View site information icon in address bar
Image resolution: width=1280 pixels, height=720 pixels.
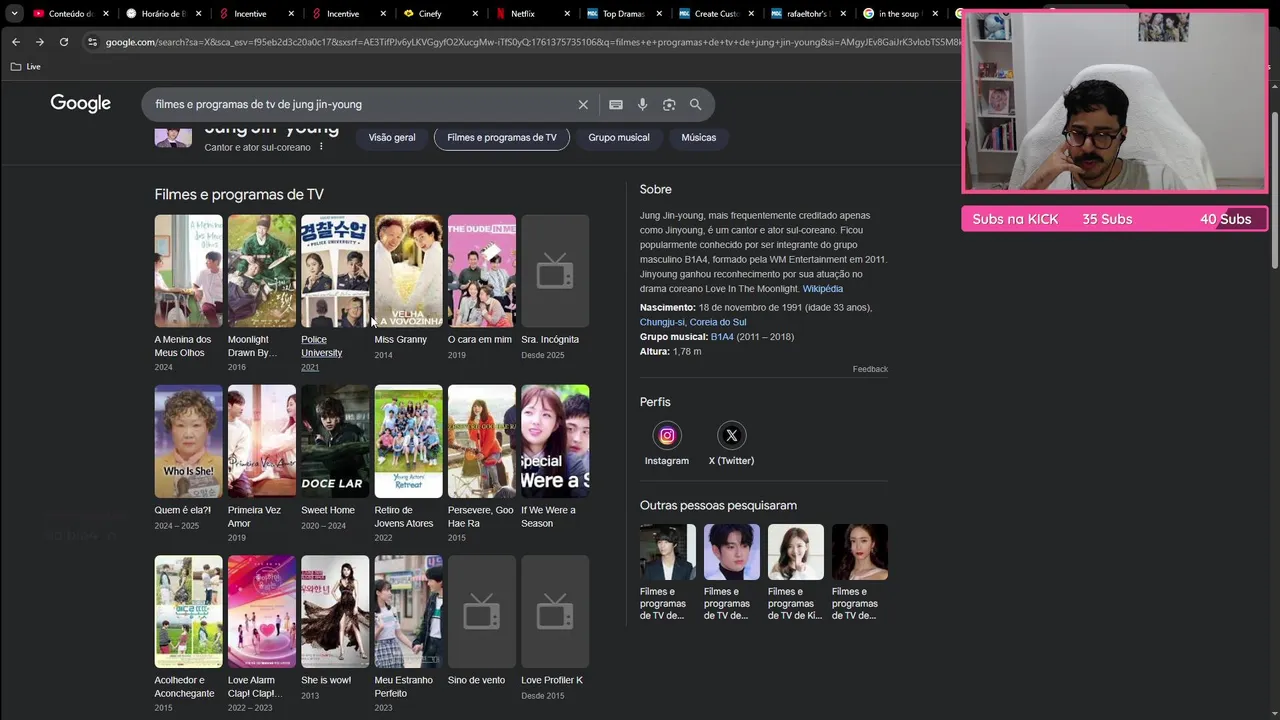coord(92,42)
